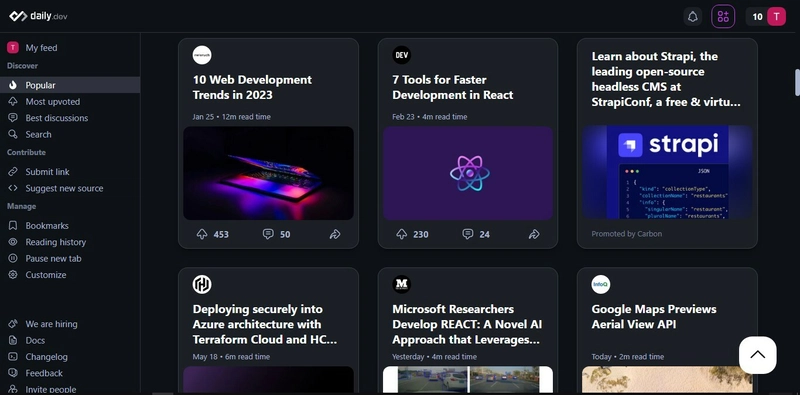The width and height of the screenshot is (800, 395).
Task: Open title 7 Tools for Faster Development in React
Action: [453, 87]
